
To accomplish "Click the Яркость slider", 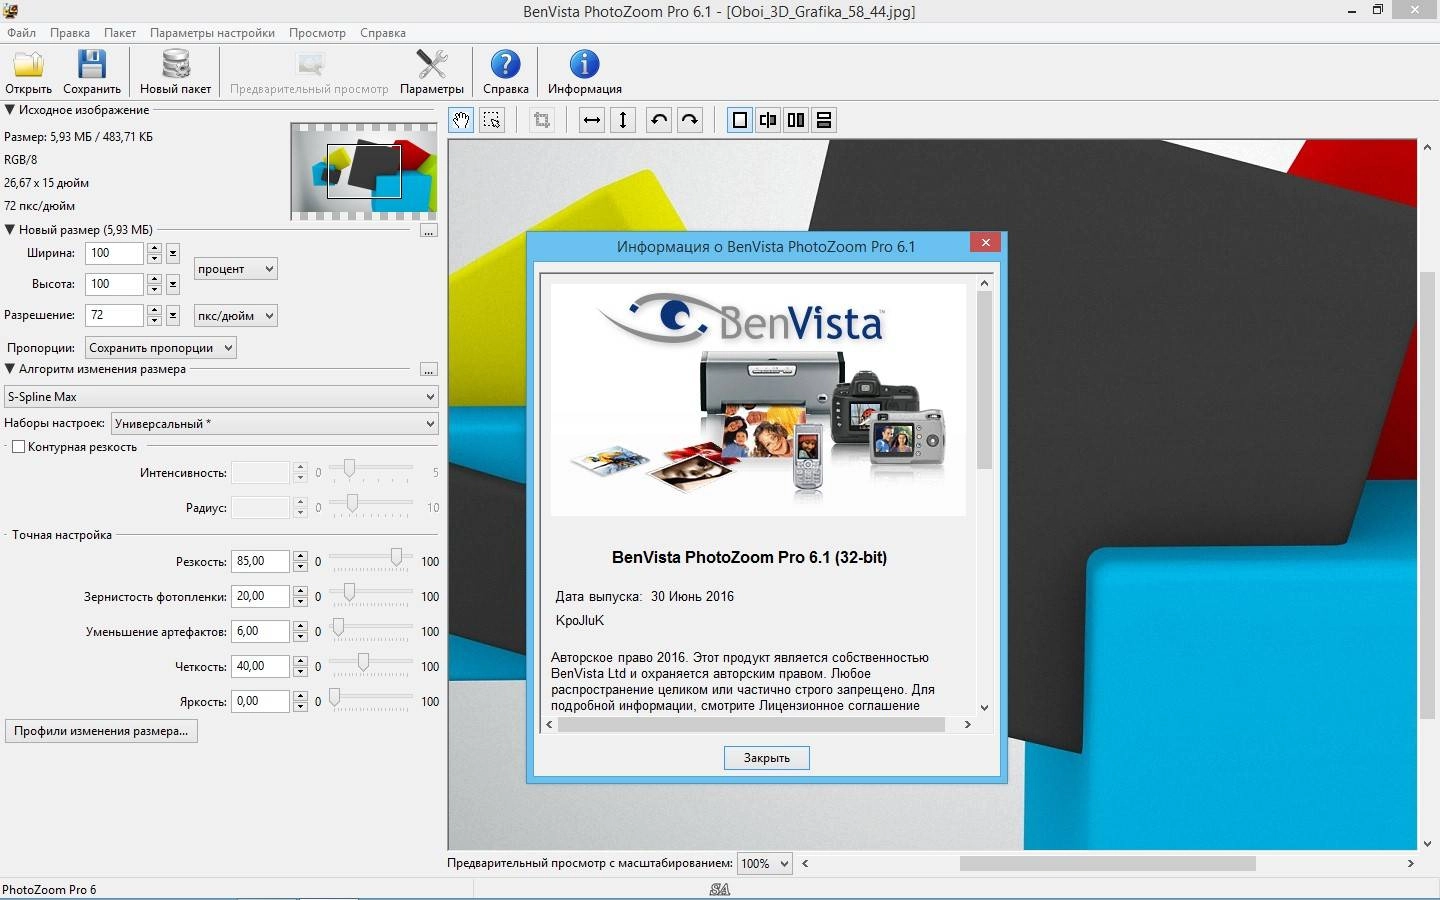I will click(371, 700).
